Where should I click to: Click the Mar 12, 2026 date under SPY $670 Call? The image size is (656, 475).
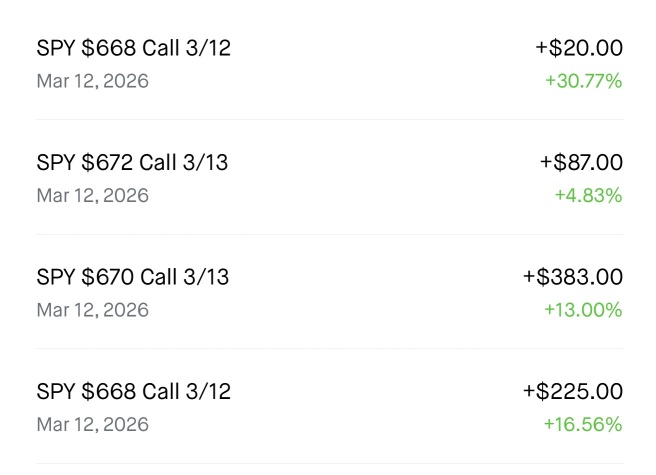click(x=92, y=310)
